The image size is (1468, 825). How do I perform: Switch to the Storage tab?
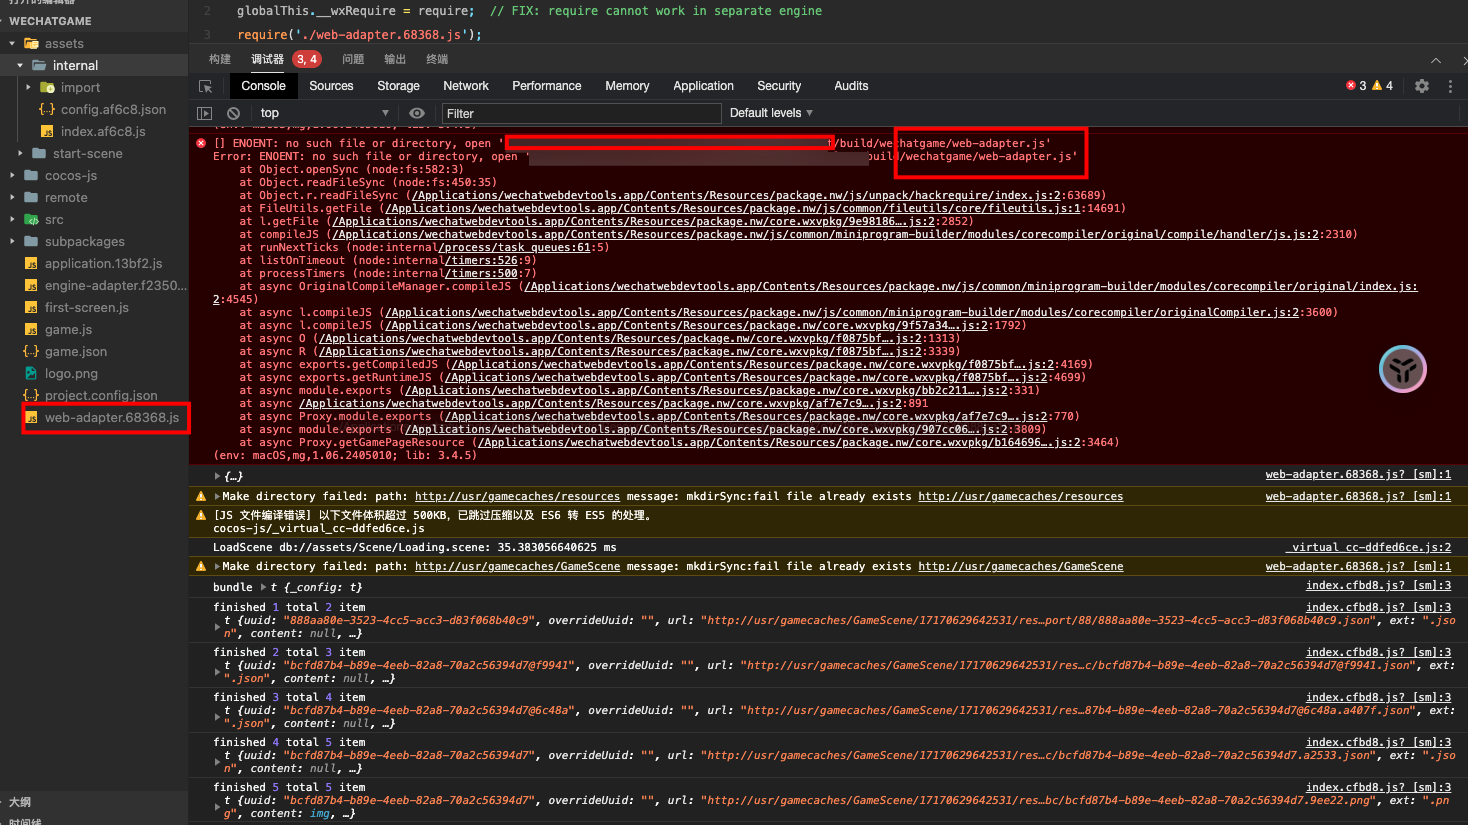click(x=398, y=86)
